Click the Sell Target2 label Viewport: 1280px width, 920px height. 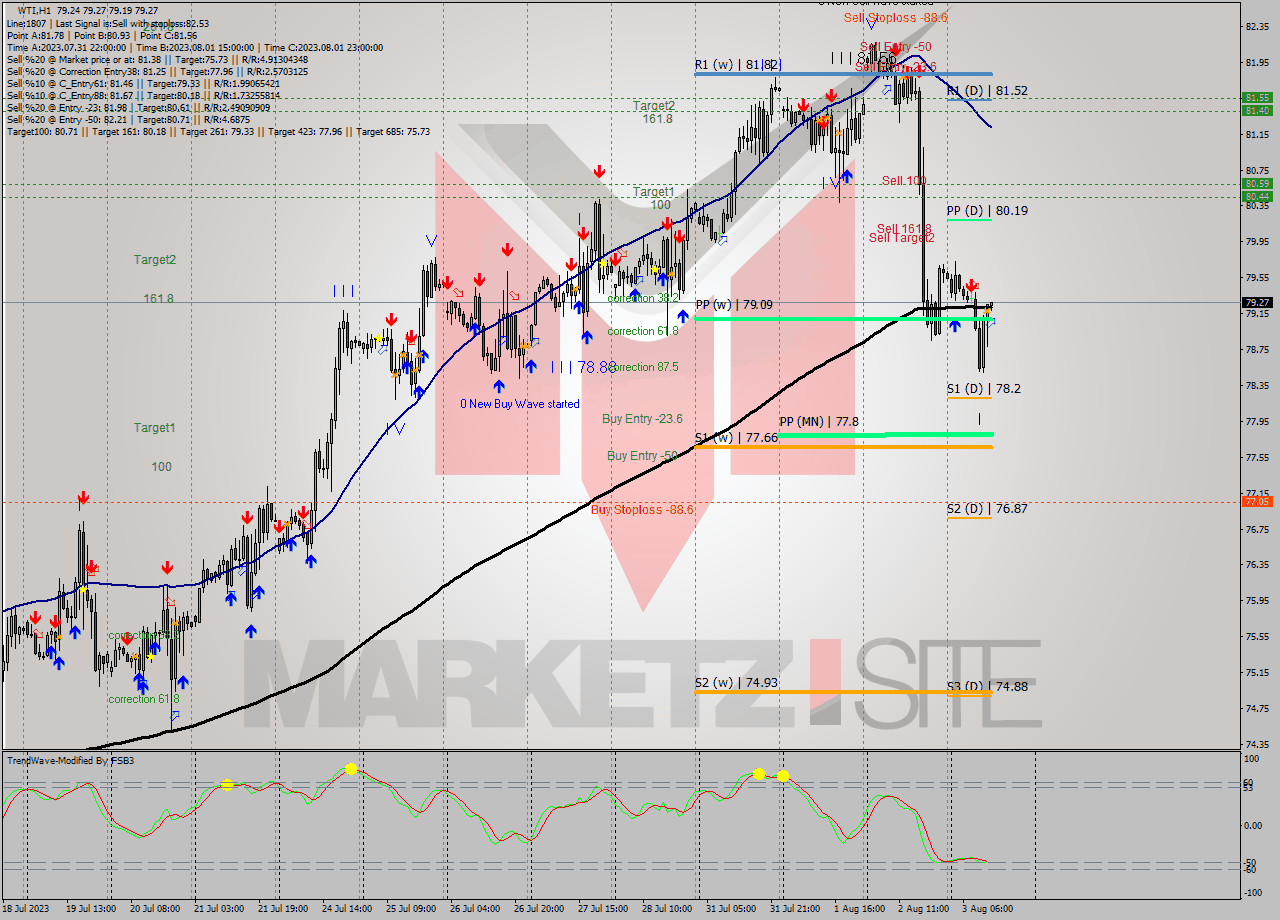click(x=901, y=238)
